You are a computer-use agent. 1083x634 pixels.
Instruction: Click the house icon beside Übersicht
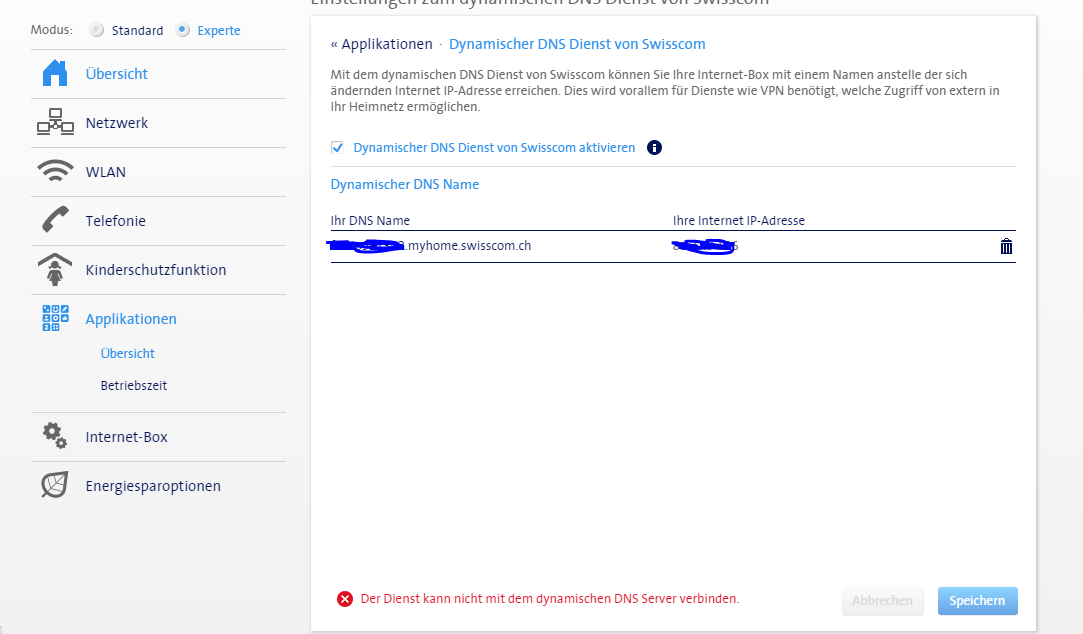(55, 74)
